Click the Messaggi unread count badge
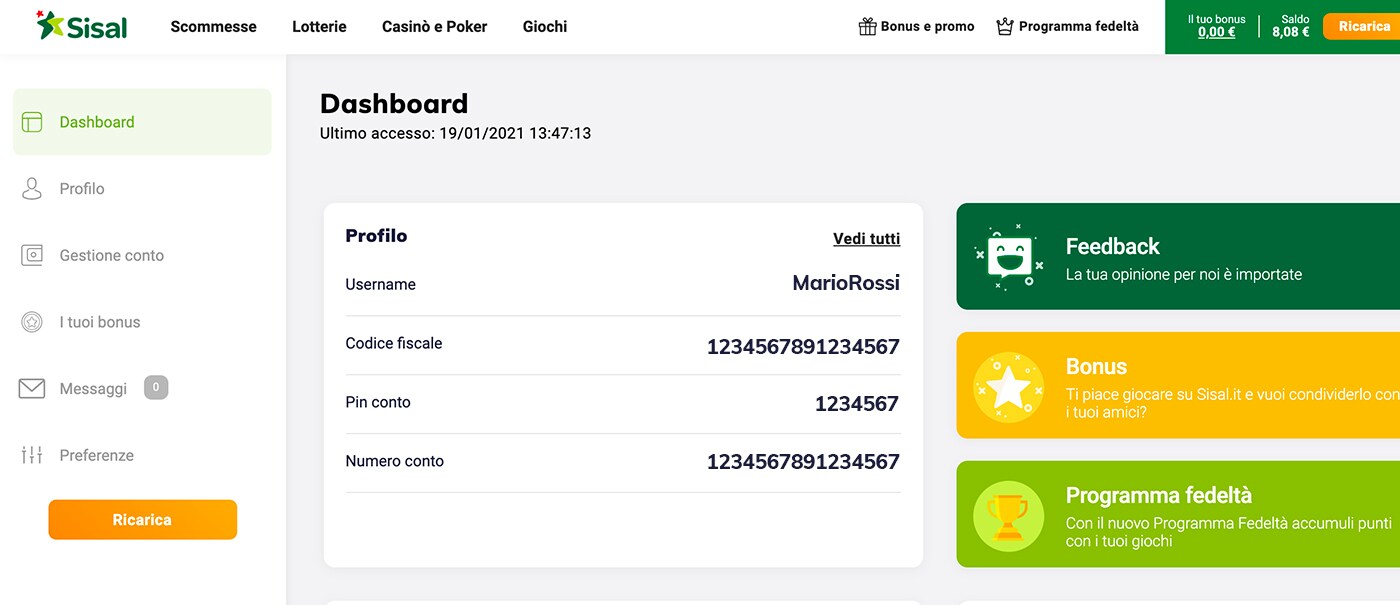 (156, 387)
